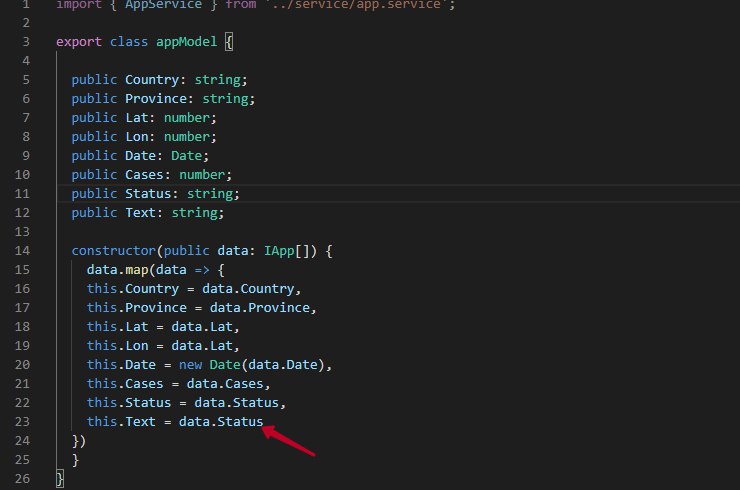The height and width of the screenshot is (490, 740).
Task: Click 'Country' property on line 5
Action: point(152,80)
